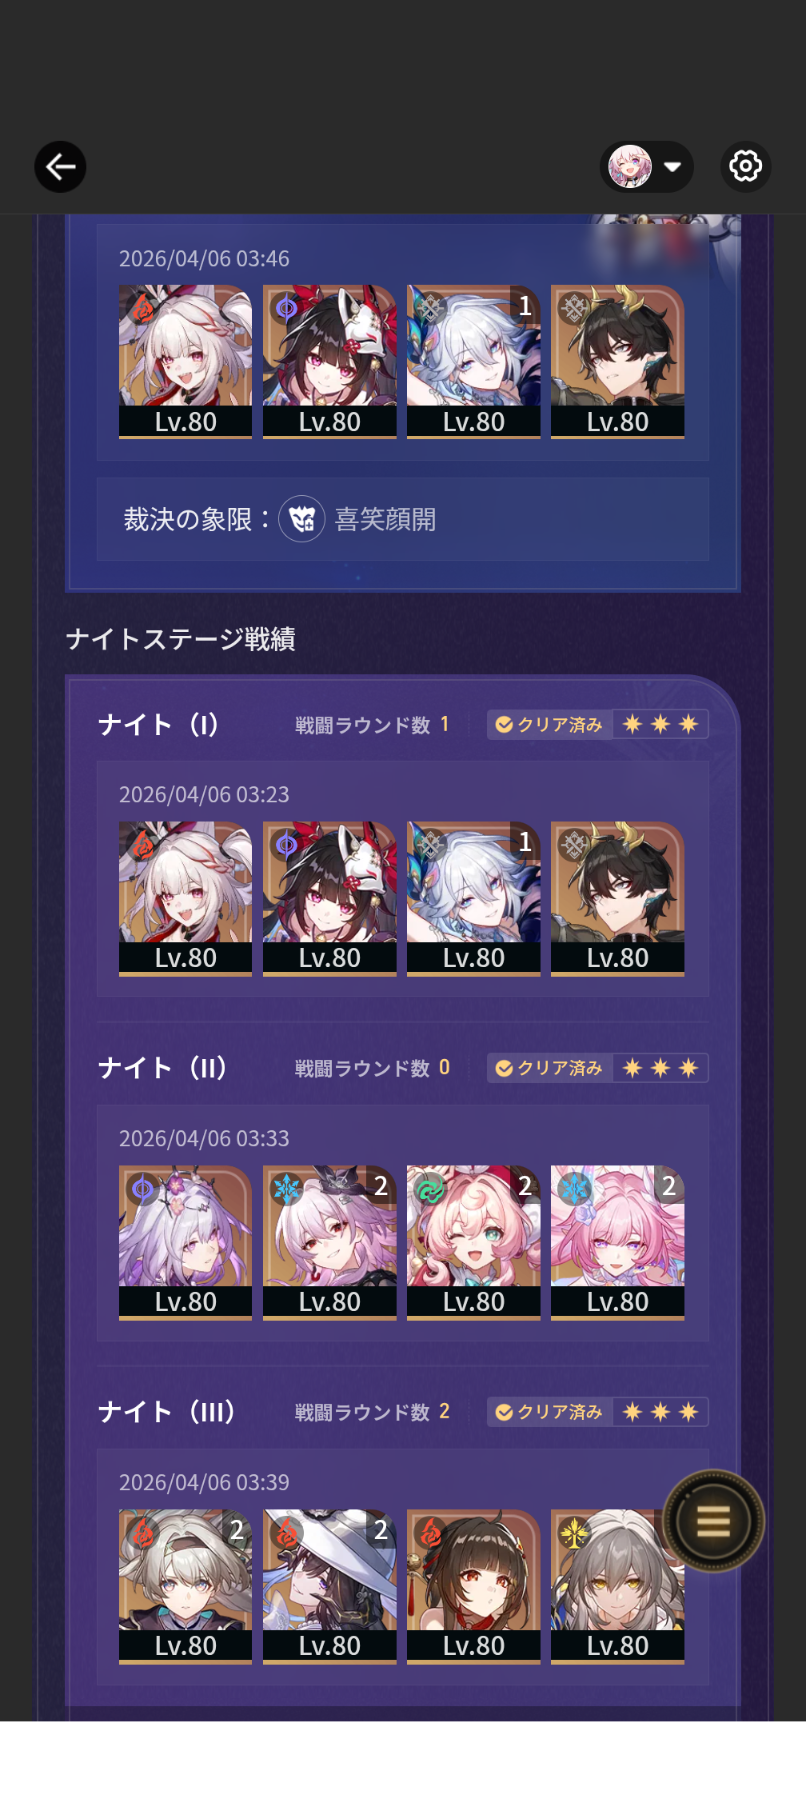Open the floating round menu button
This screenshot has width=806, height=1795.
[x=713, y=1521]
